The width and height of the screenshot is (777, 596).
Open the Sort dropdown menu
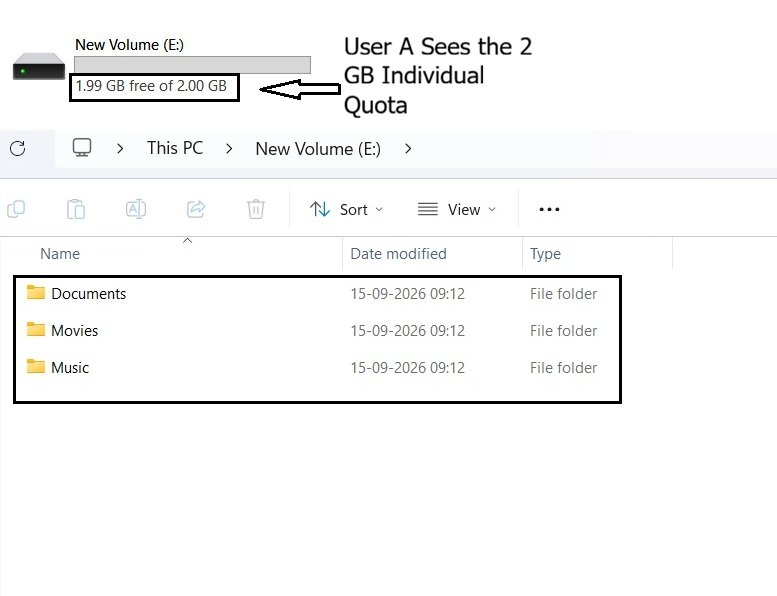coord(346,210)
